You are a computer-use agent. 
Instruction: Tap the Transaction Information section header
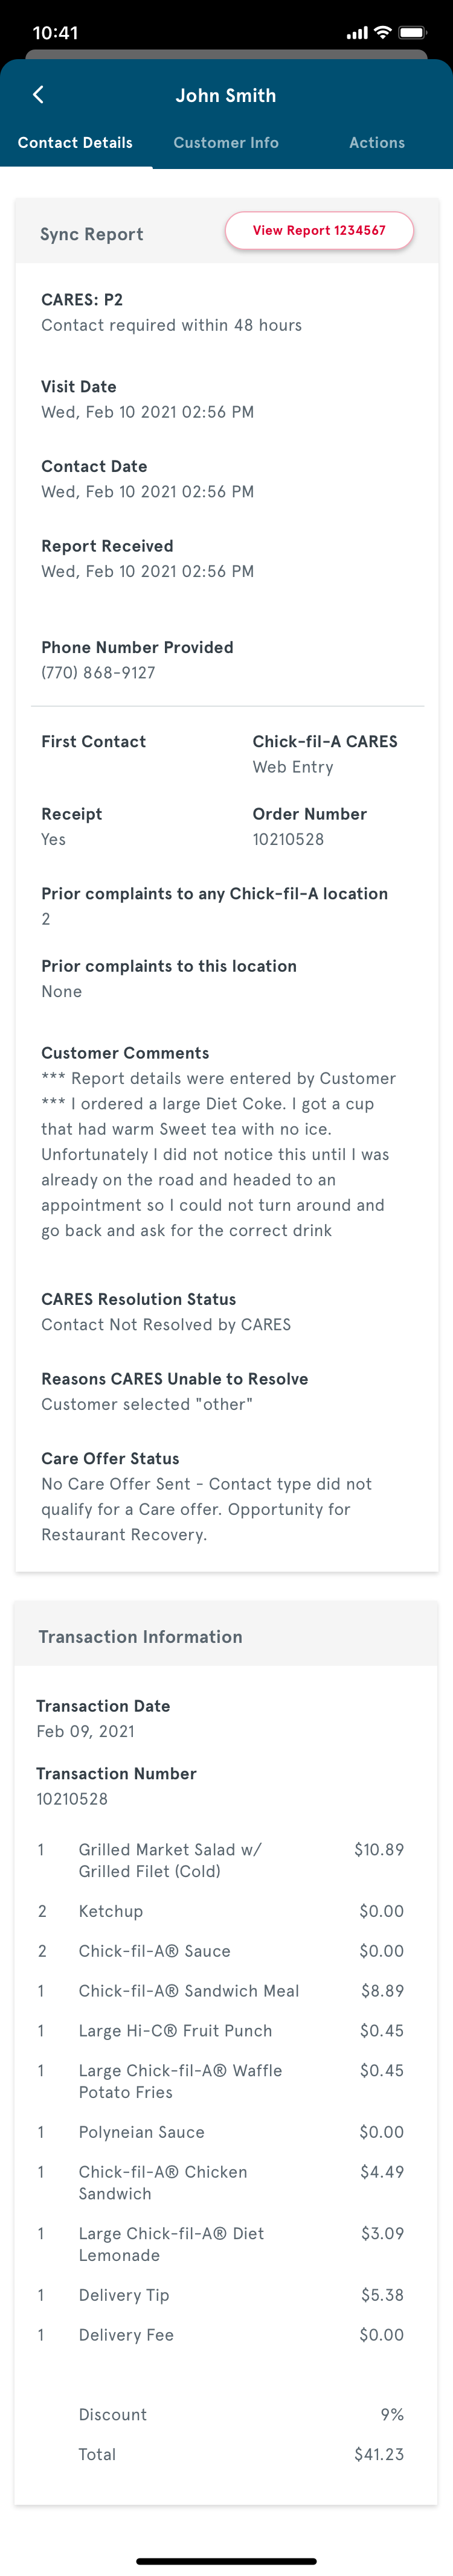[x=140, y=1637]
